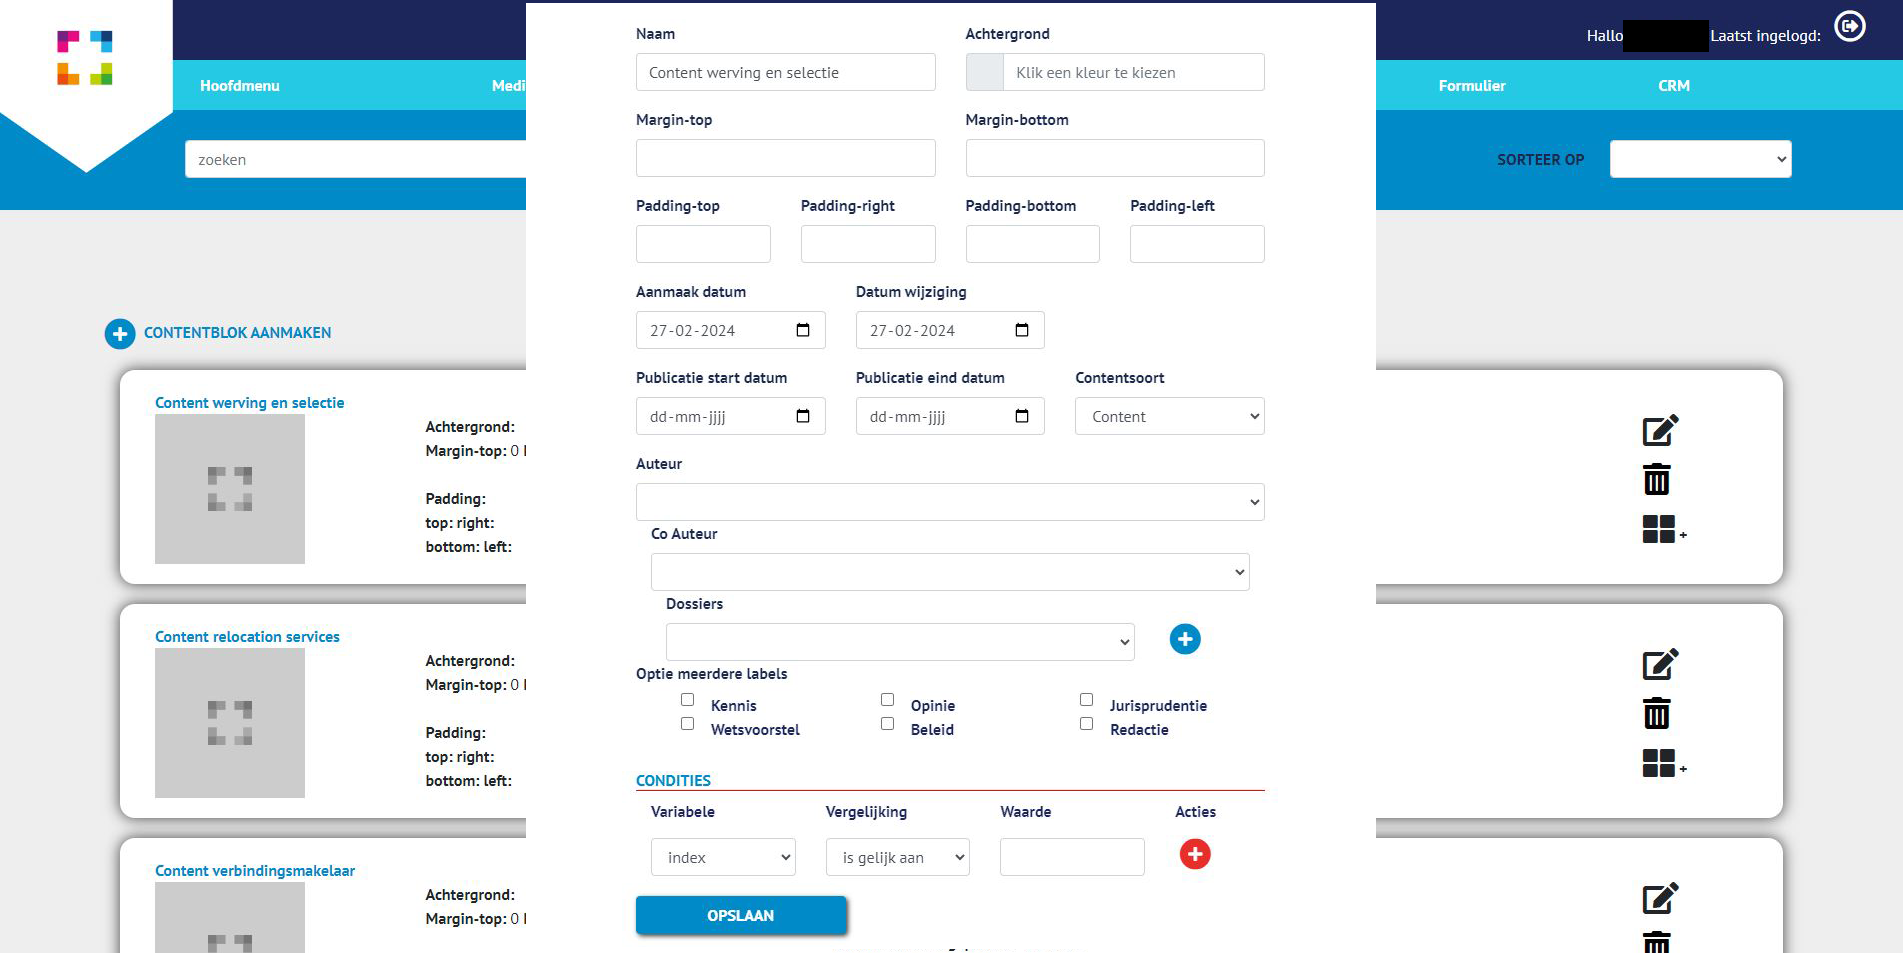Open the Vergelijking 'is gelijk aan' dropdown
1903x953 pixels.
pos(898,857)
